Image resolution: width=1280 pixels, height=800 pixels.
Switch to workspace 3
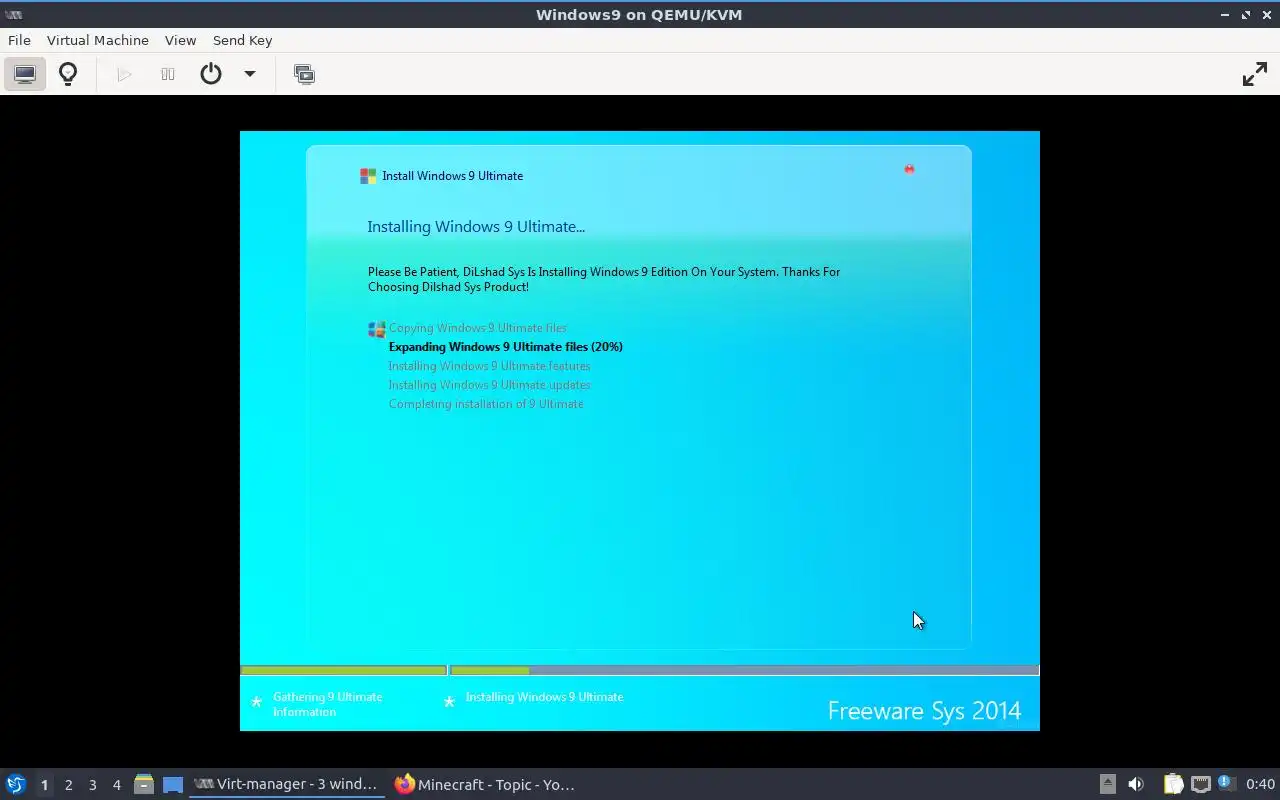click(x=92, y=785)
